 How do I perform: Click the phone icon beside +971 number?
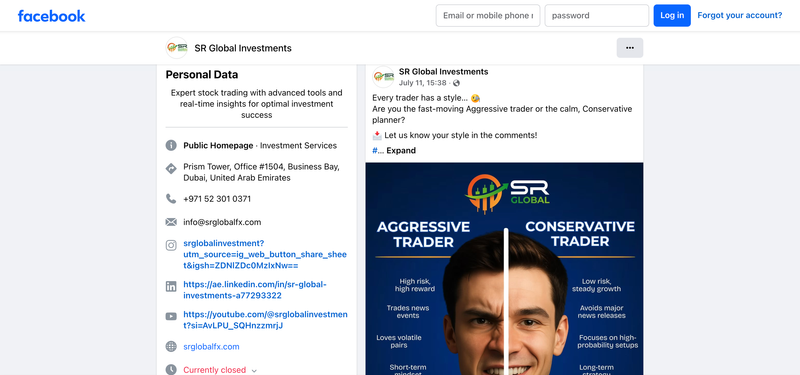coord(171,198)
